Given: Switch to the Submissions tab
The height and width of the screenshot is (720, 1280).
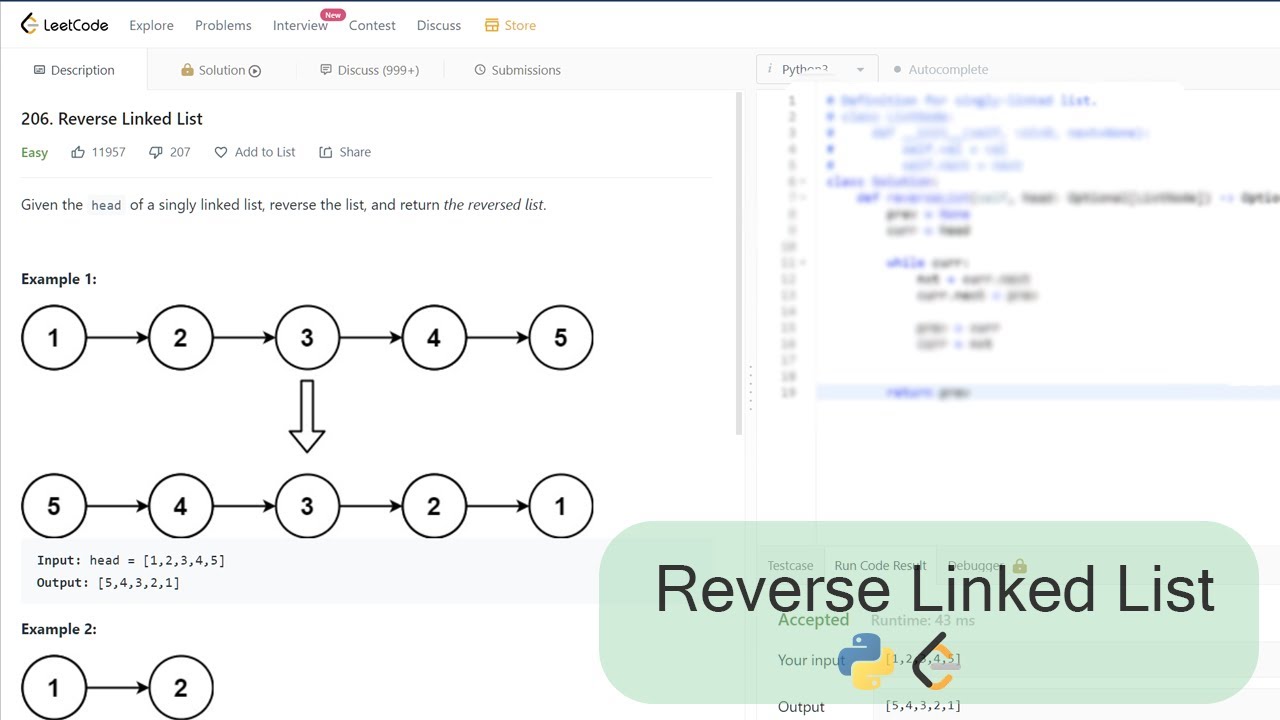Looking at the screenshot, I should [517, 70].
